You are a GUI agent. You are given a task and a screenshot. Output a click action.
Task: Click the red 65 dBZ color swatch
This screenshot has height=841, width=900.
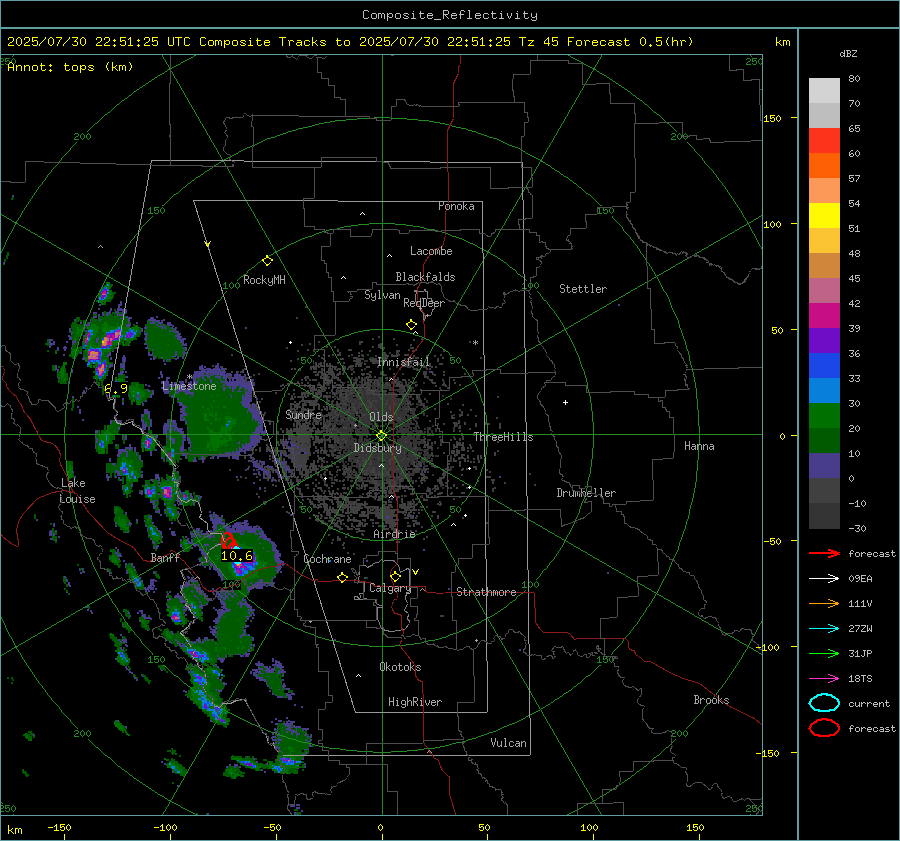pos(824,141)
